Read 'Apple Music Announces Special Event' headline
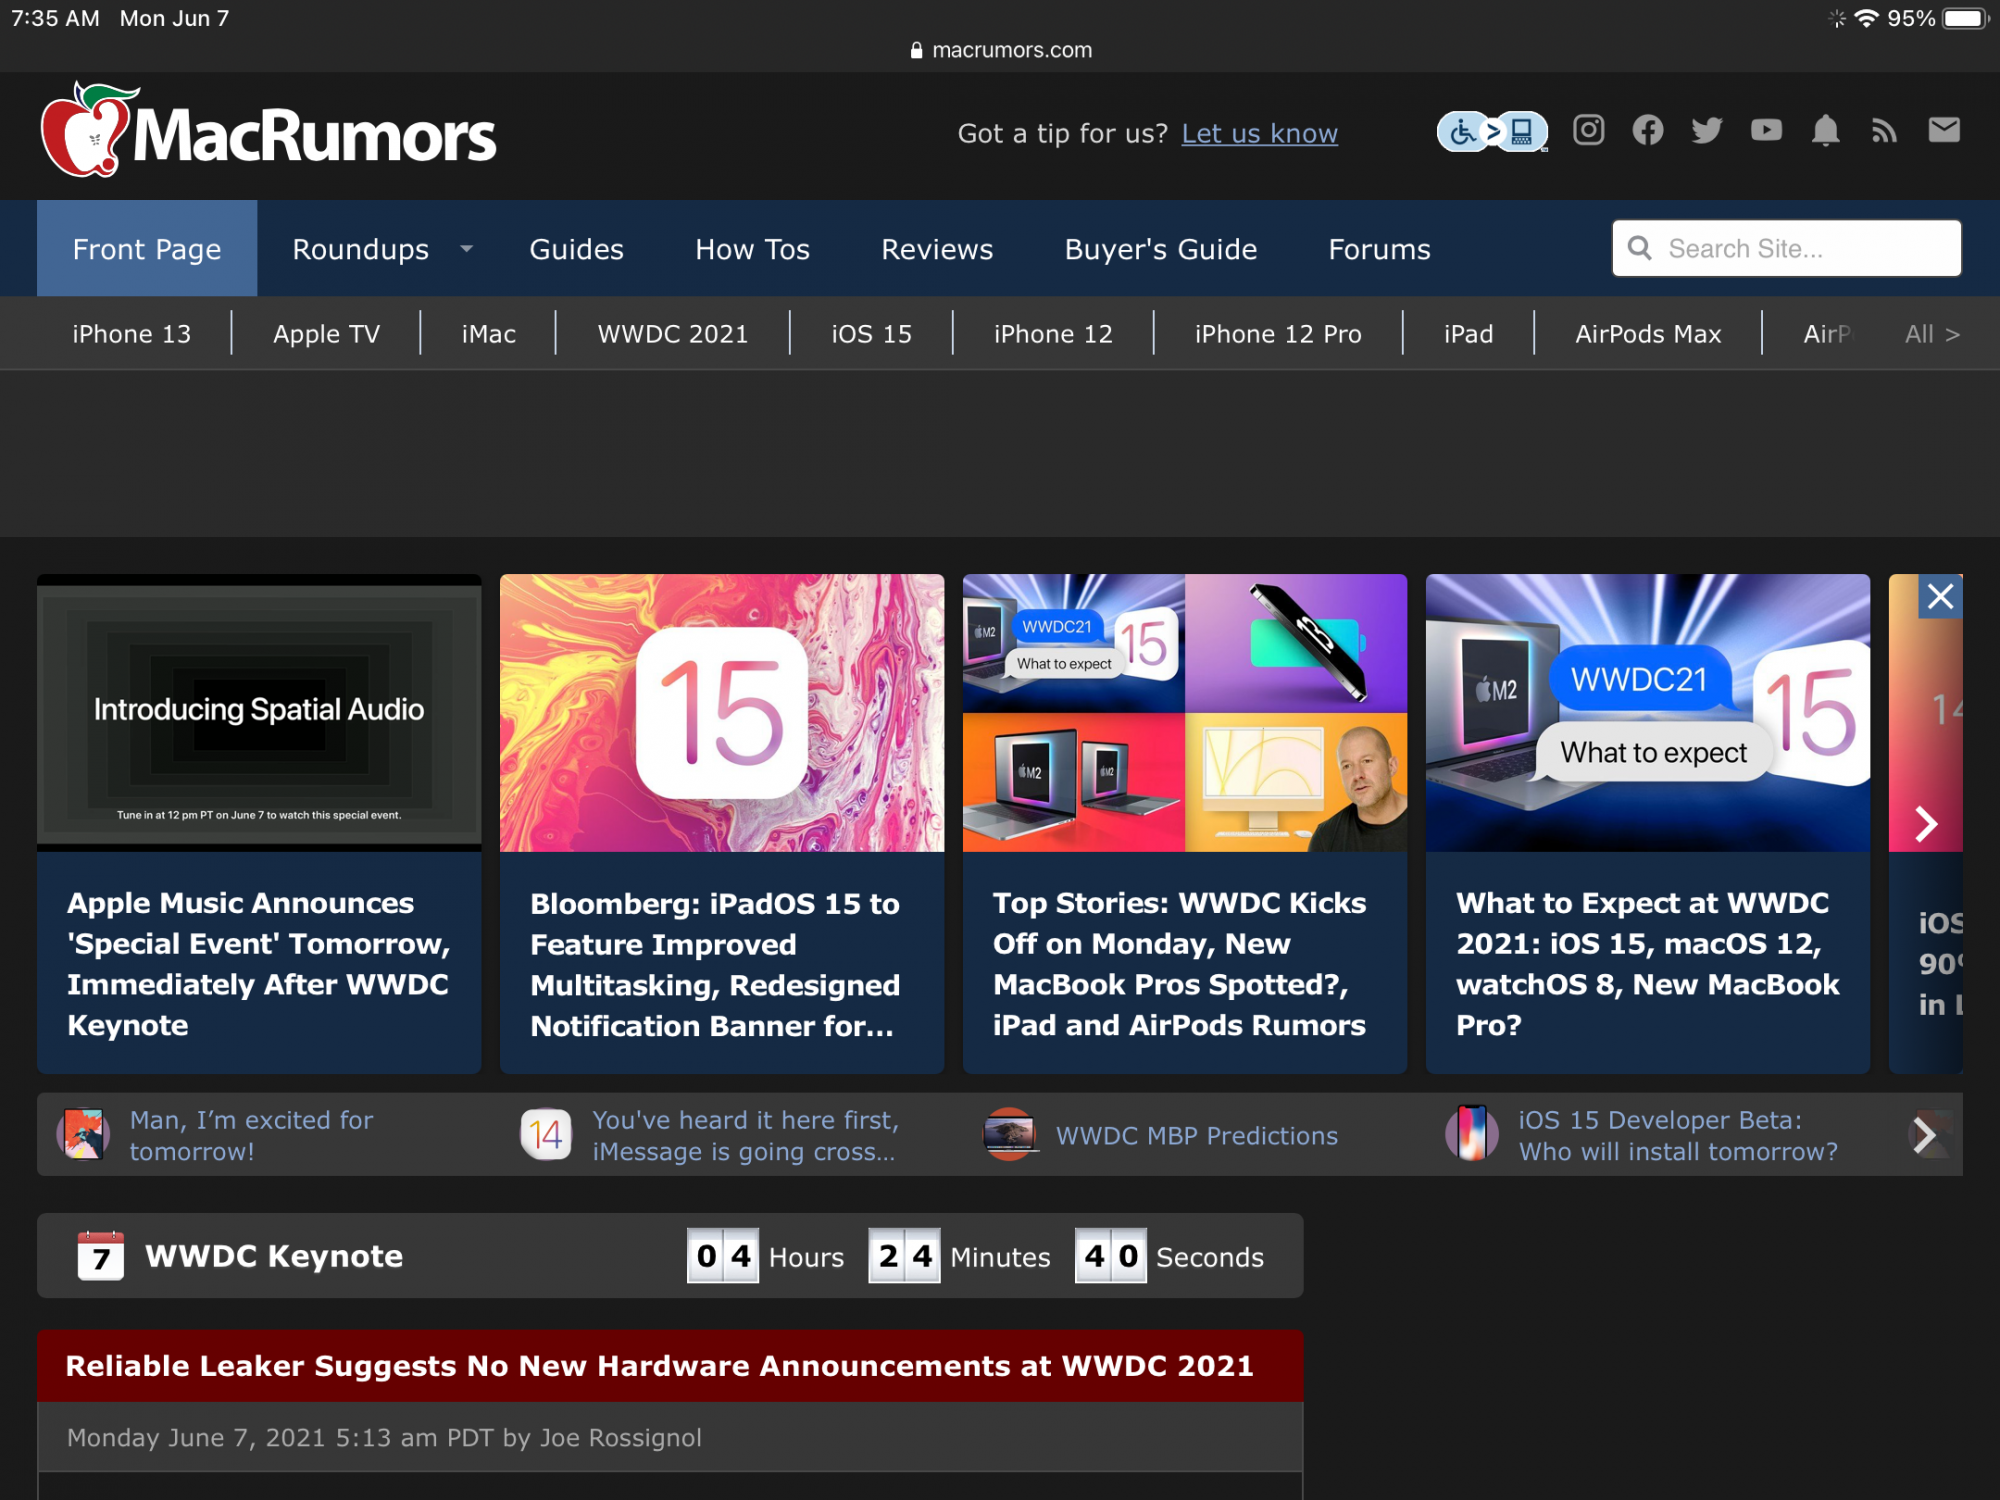Screen dimensions: 2000x1500 (x=259, y=964)
